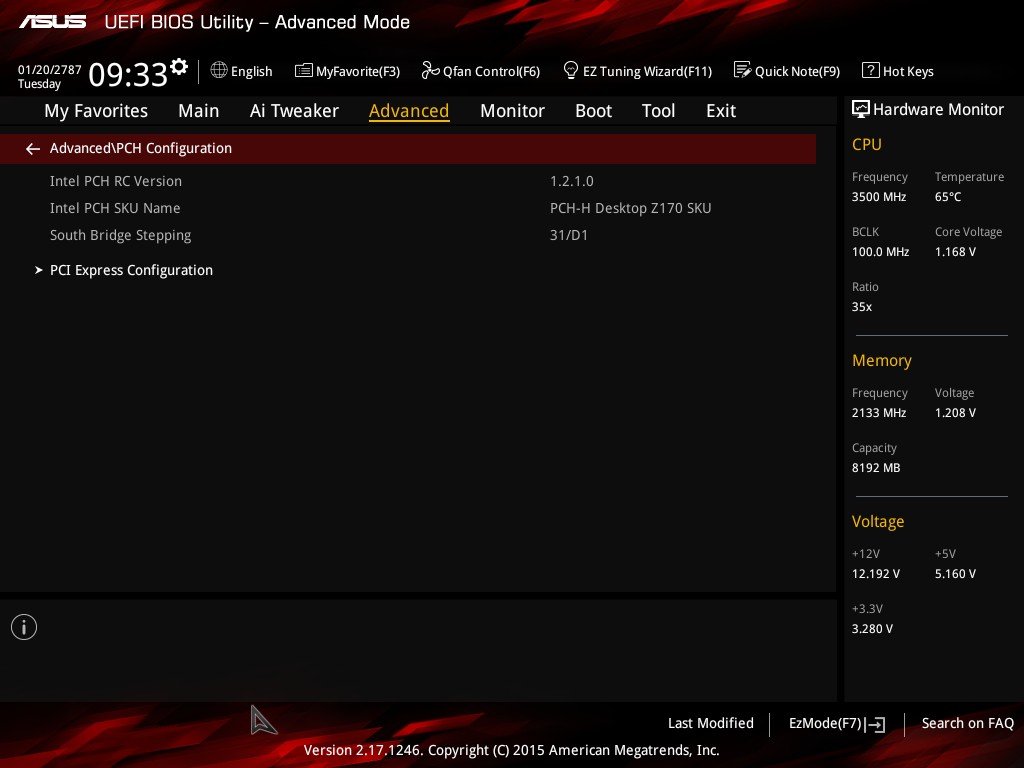Screen dimensions: 1024x768
Task: Click the Hardware Monitor screen icon
Action: 861,109
